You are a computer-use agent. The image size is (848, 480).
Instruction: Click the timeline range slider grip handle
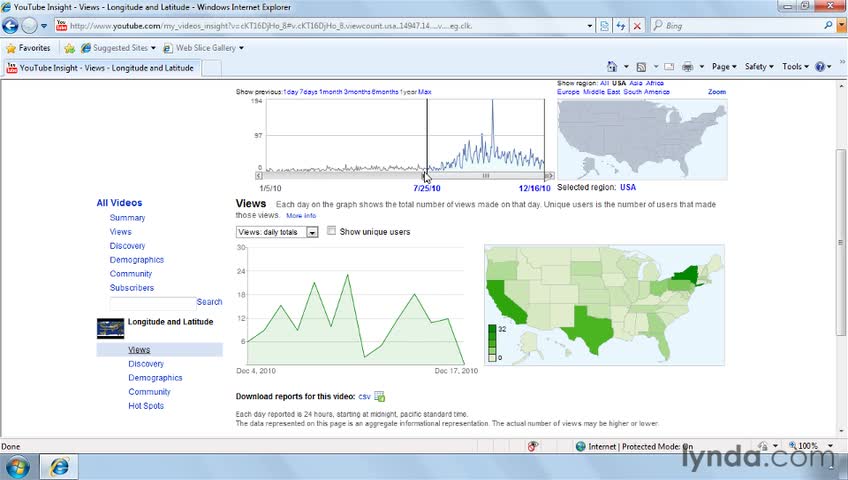(x=486, y=176)
